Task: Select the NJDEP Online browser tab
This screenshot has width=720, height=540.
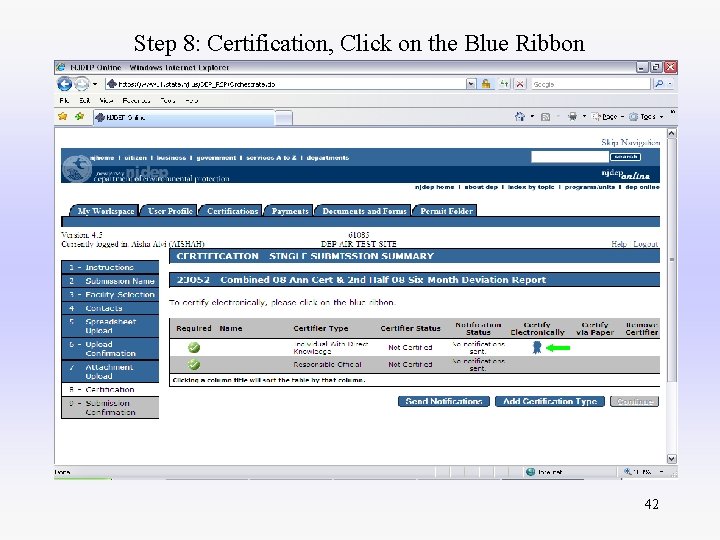Action: tap(184, 118)
